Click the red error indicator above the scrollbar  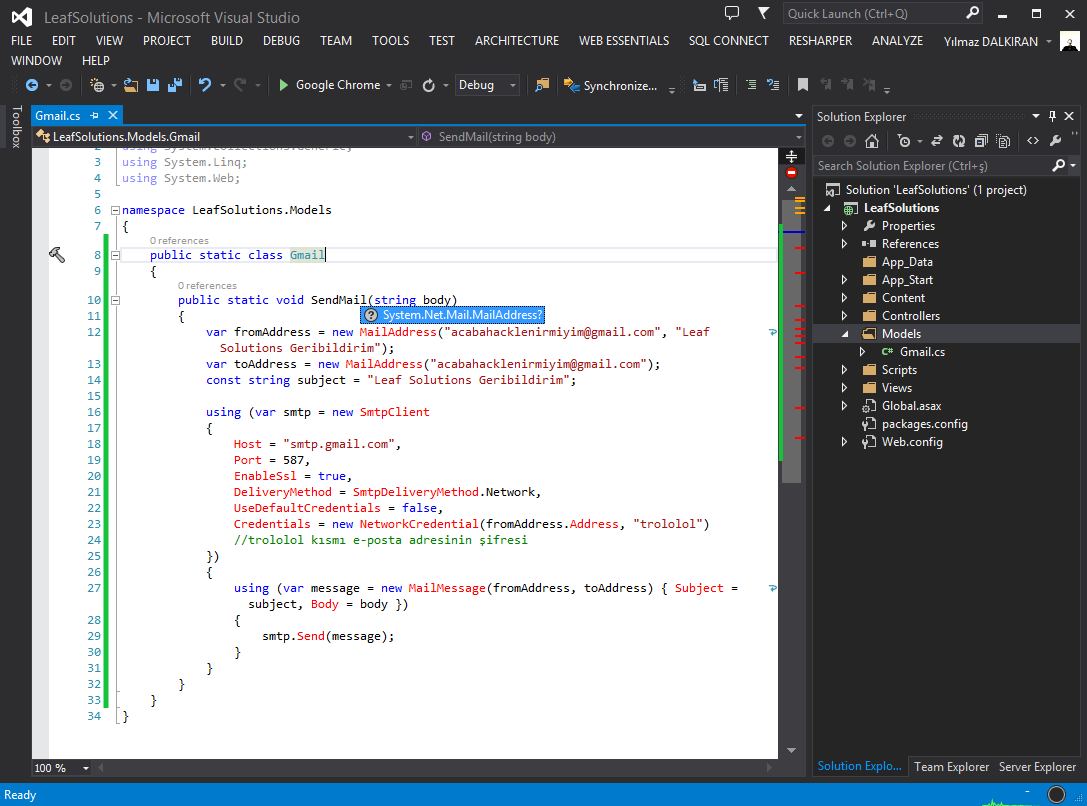click(791, 173)
